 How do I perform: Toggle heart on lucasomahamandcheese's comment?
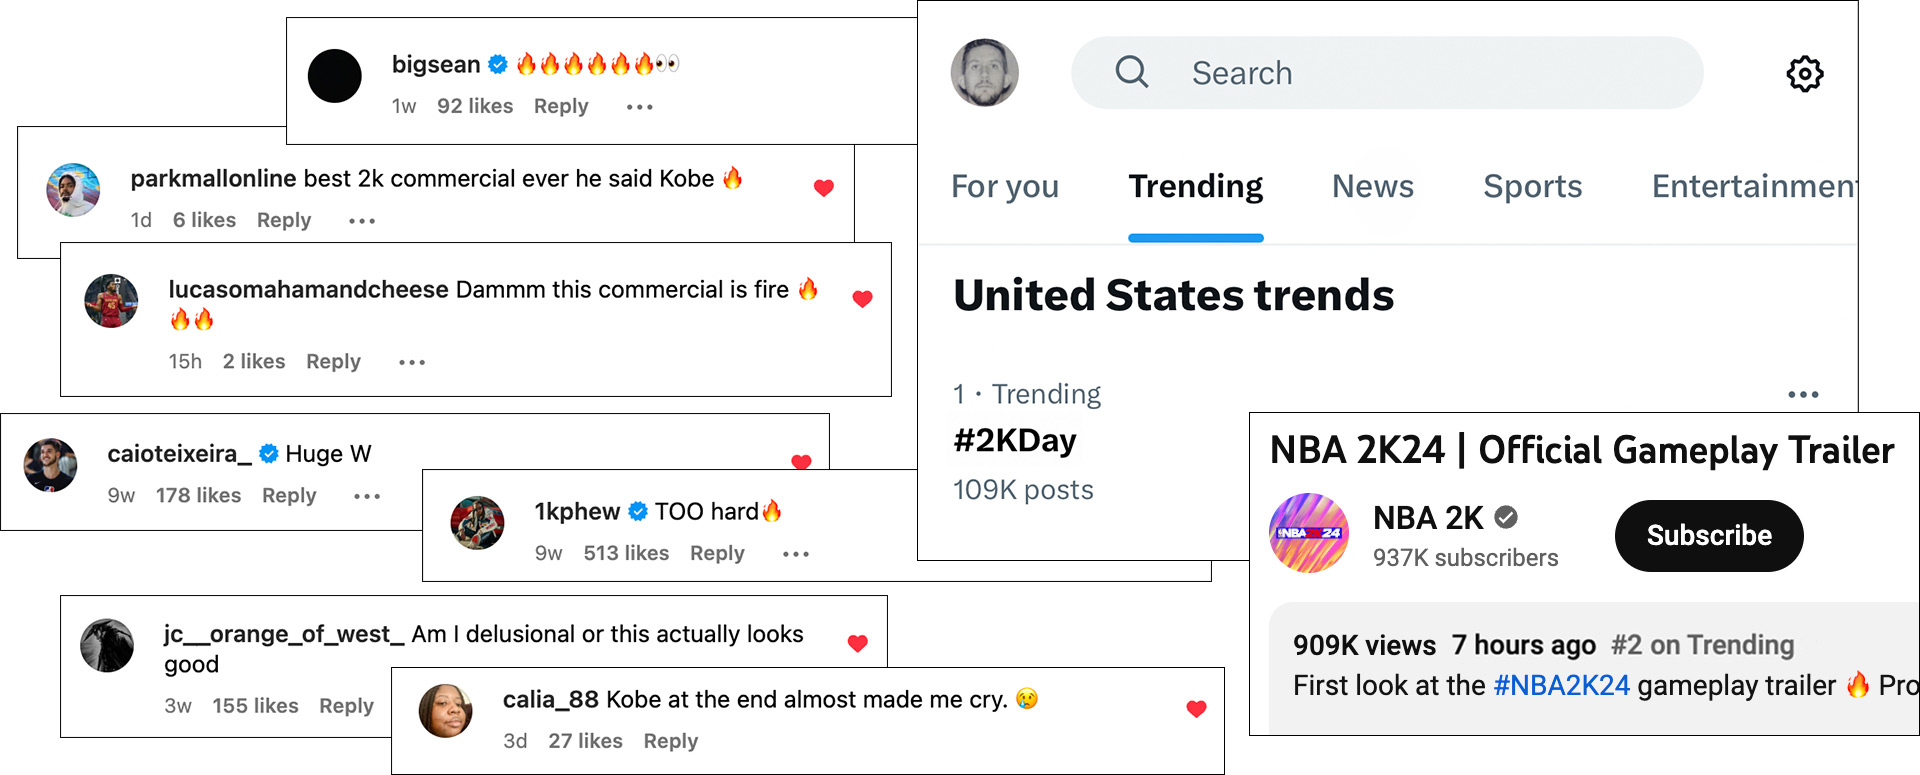point(862,299)
